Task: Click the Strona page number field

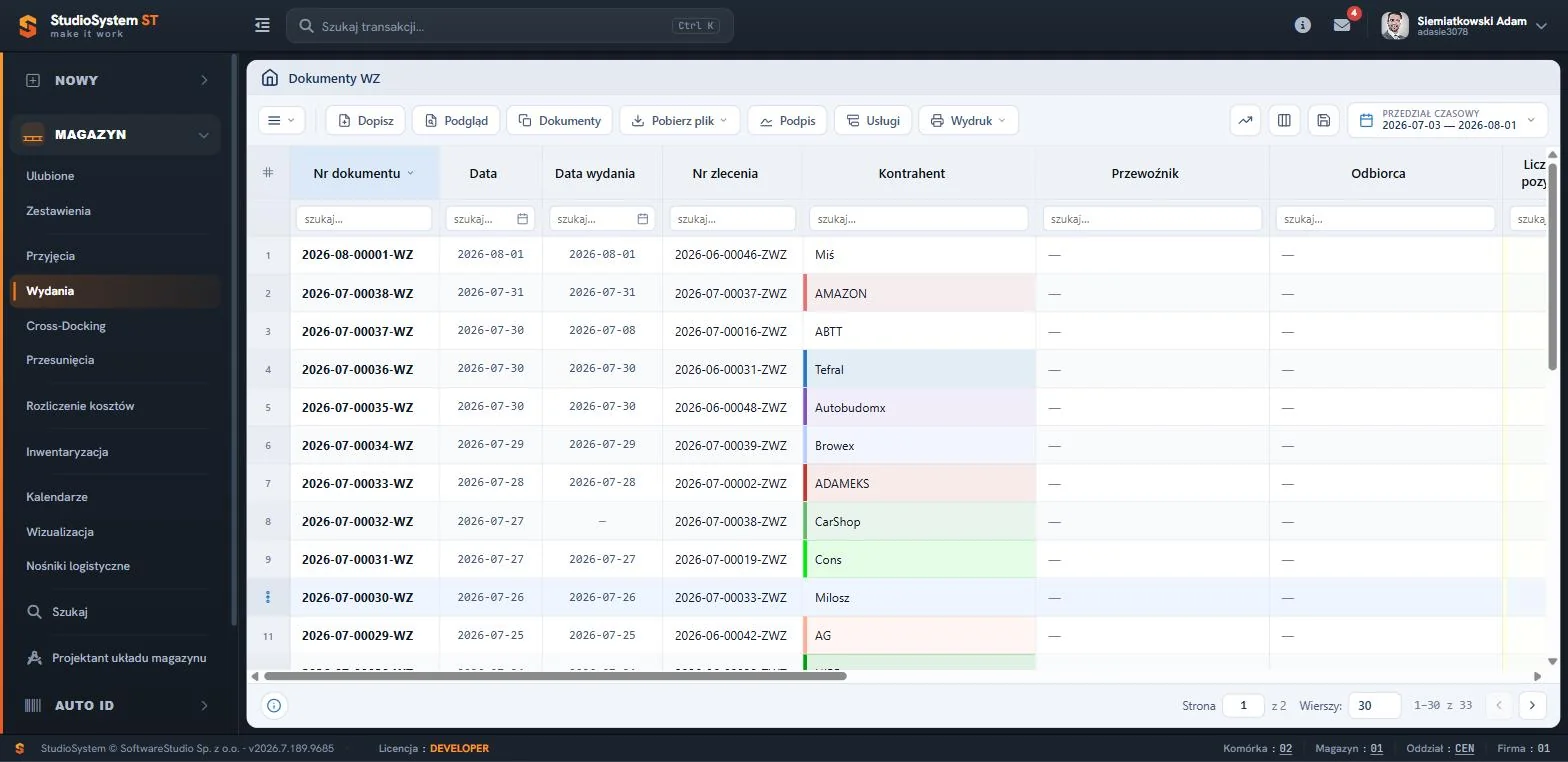Action: click(1244, 705)
